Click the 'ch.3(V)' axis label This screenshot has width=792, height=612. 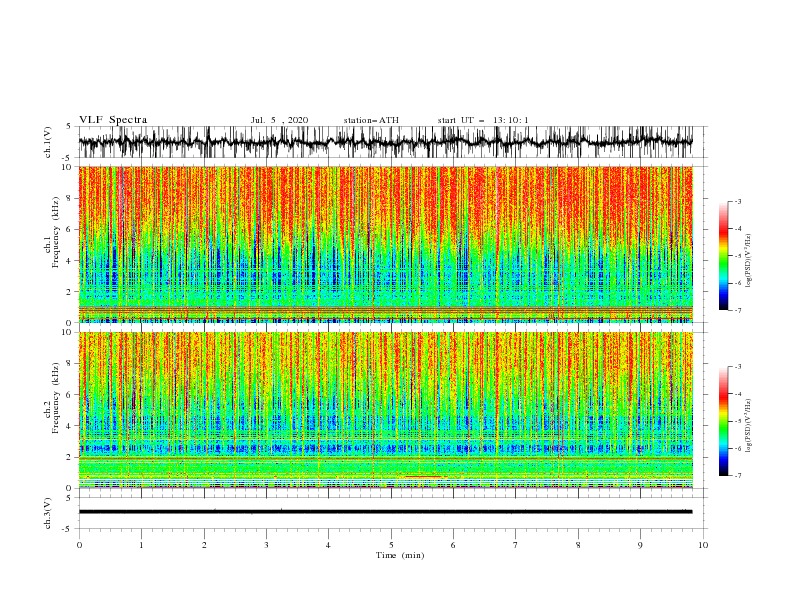(48, 513)
